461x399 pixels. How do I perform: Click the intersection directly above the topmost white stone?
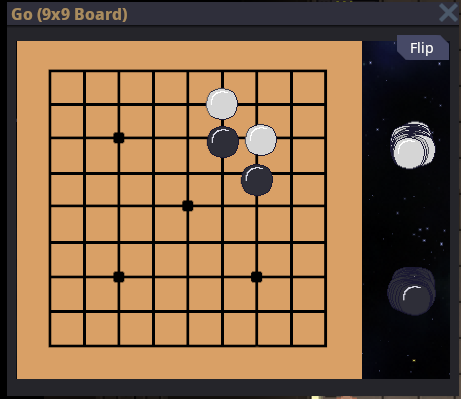pyautogui.click(x=223, y=71)
